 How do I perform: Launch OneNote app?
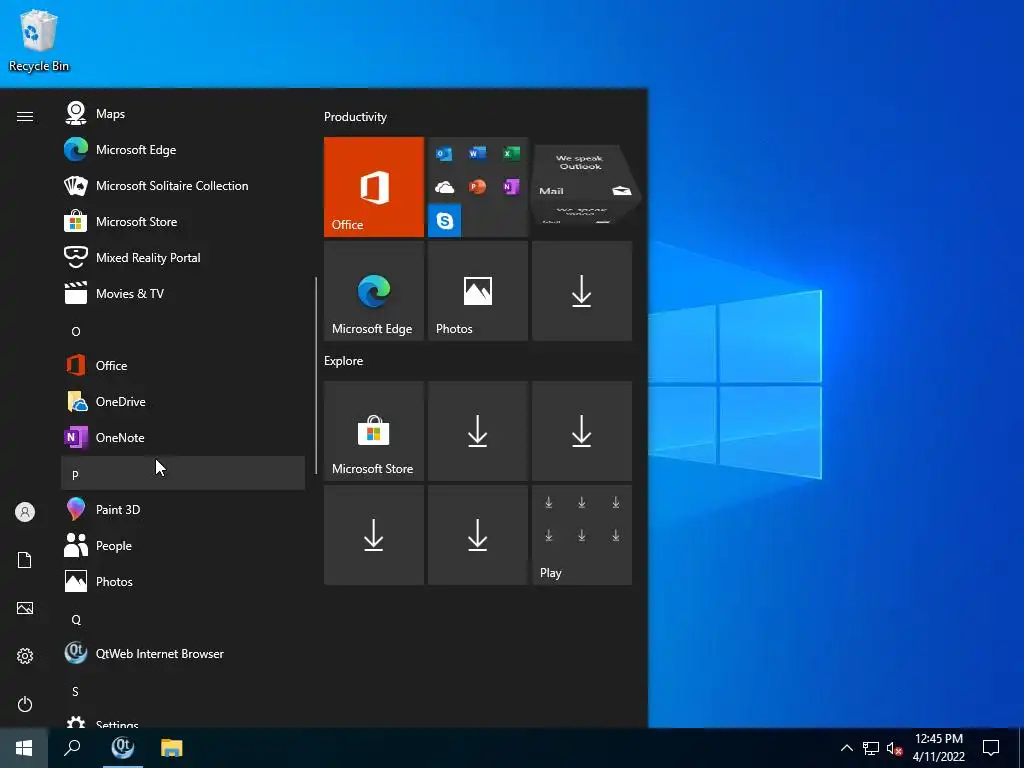183,437
